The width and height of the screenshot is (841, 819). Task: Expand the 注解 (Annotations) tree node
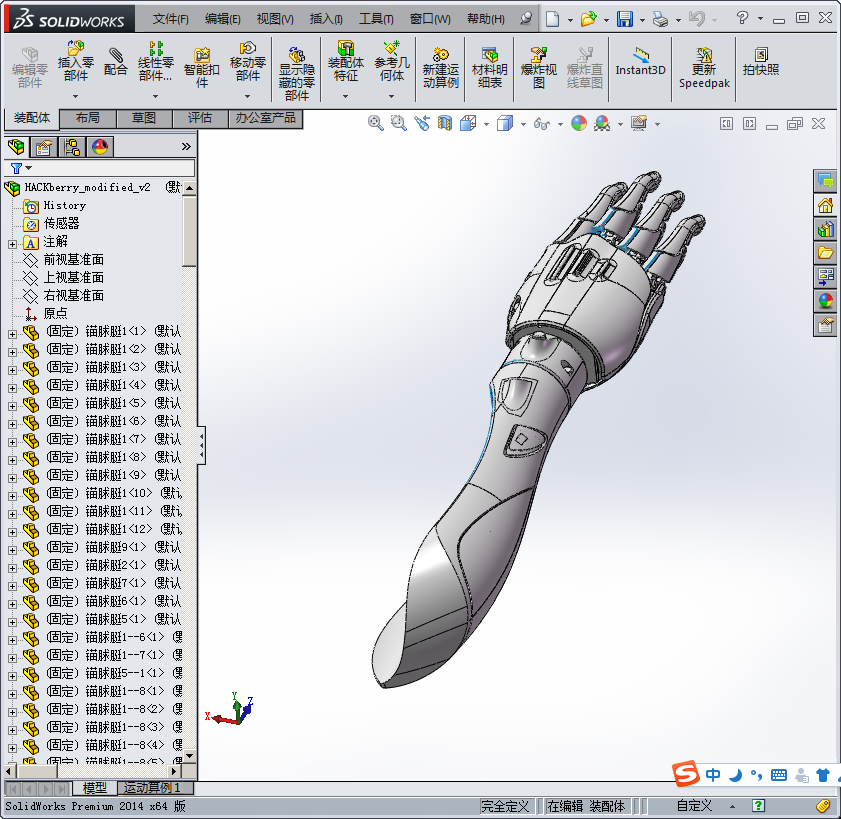pos(12,244)
